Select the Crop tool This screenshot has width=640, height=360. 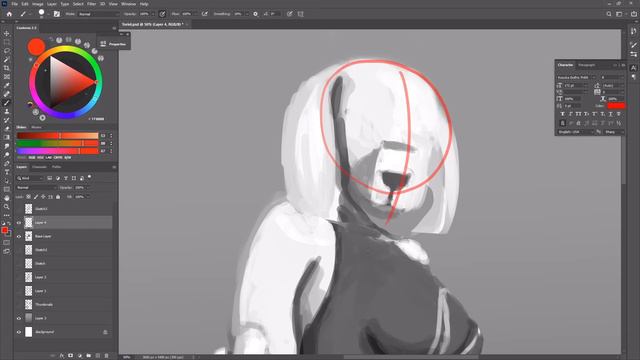(7, 68)
